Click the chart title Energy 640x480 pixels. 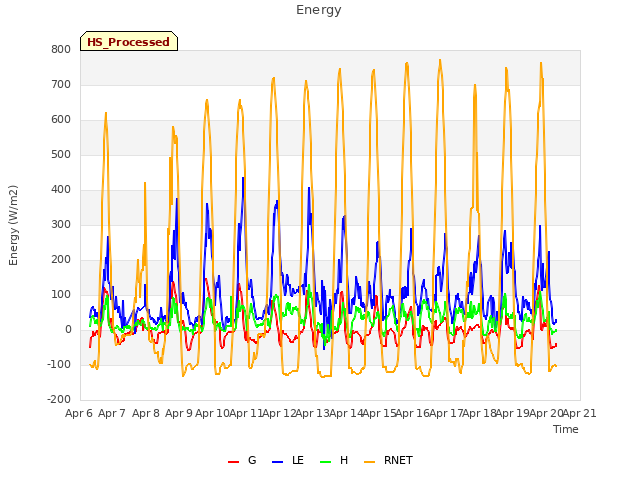point(319,10)
